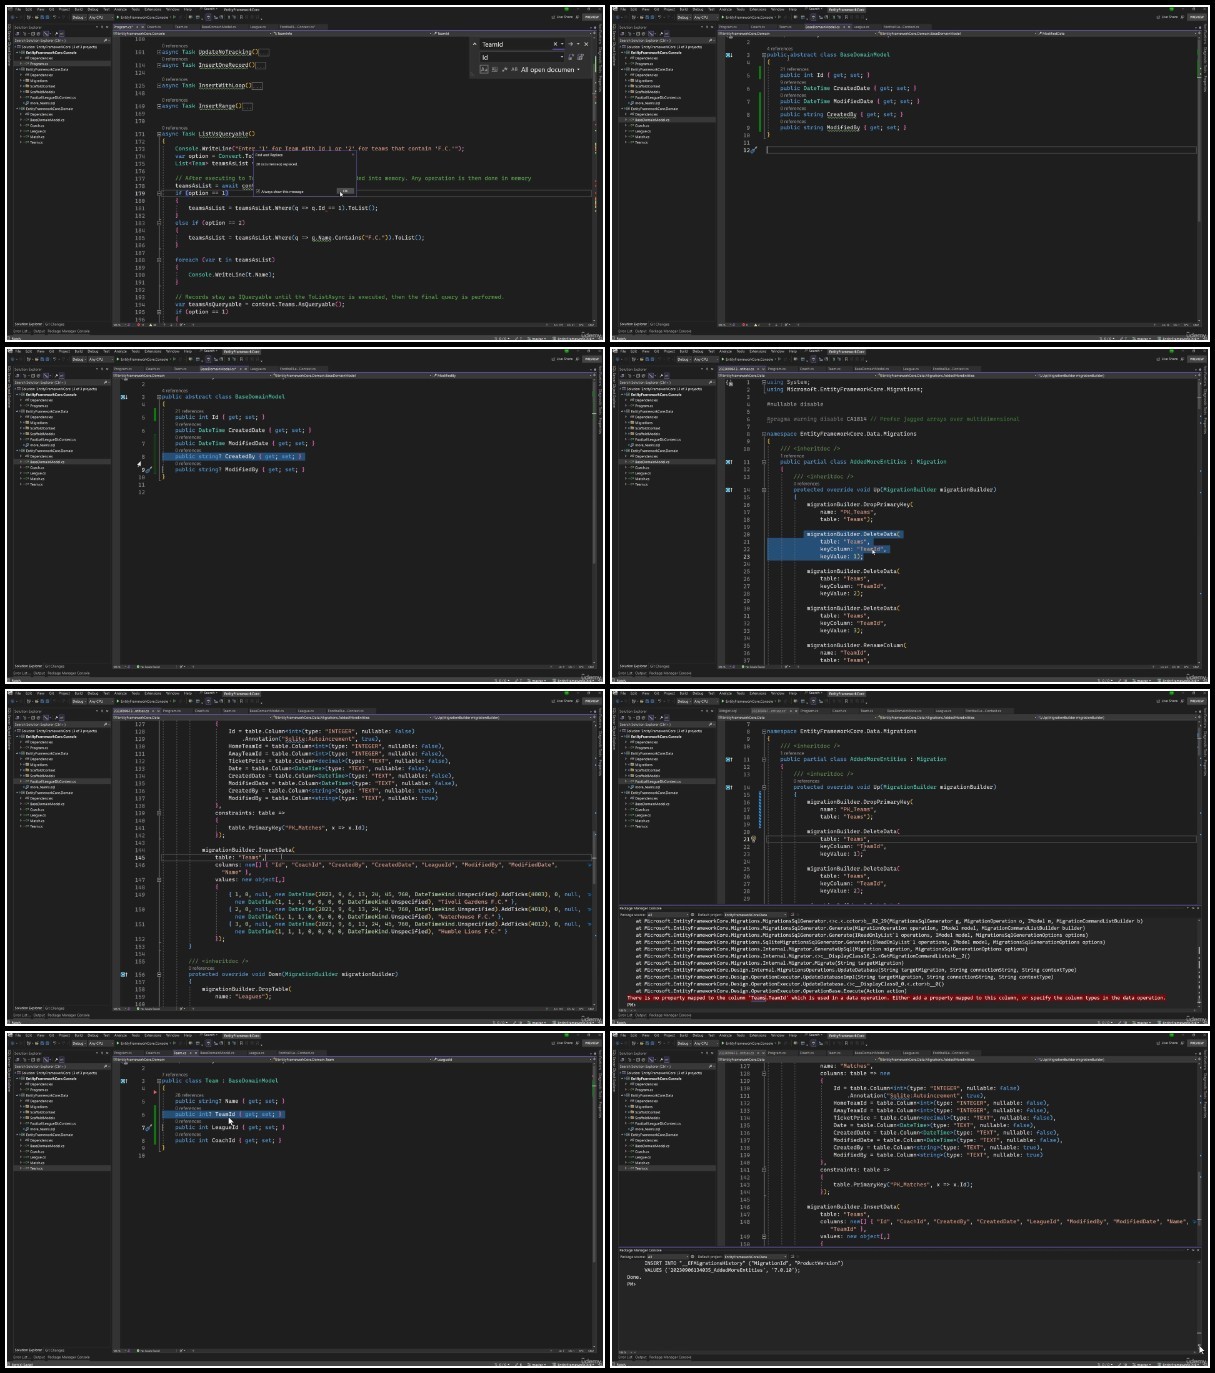Click OK in the Find and Replace message dialog

pyautogui.click(x=345, y=191)
